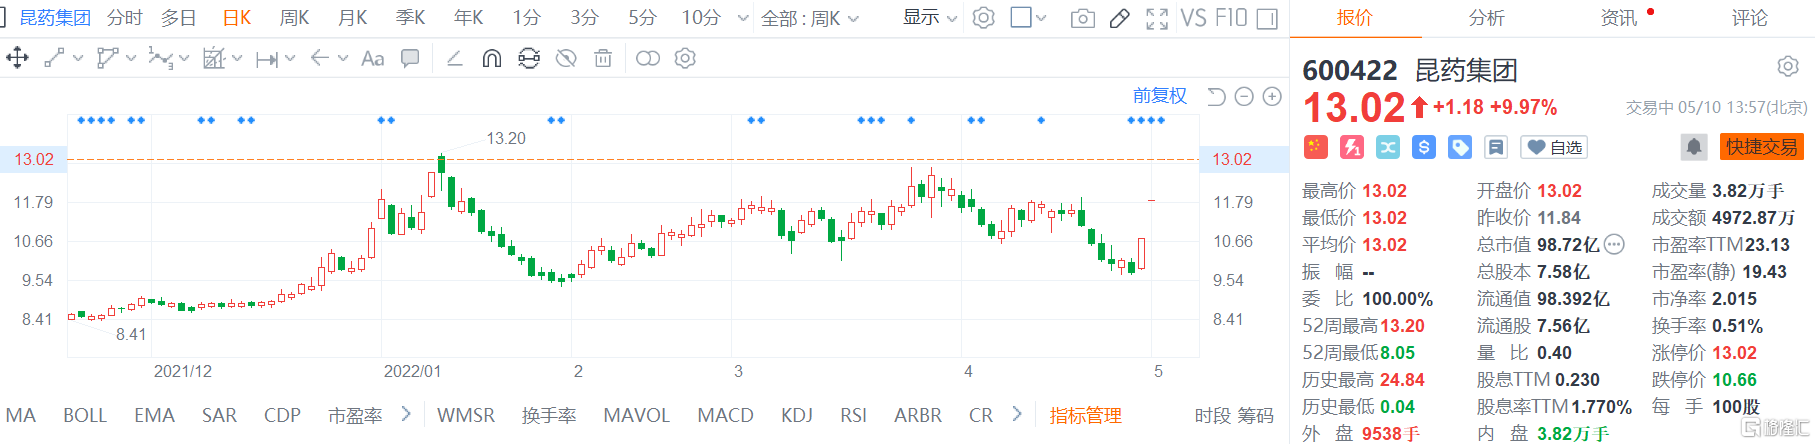Expand range measure tool dropdown arrow

(290, 59)
